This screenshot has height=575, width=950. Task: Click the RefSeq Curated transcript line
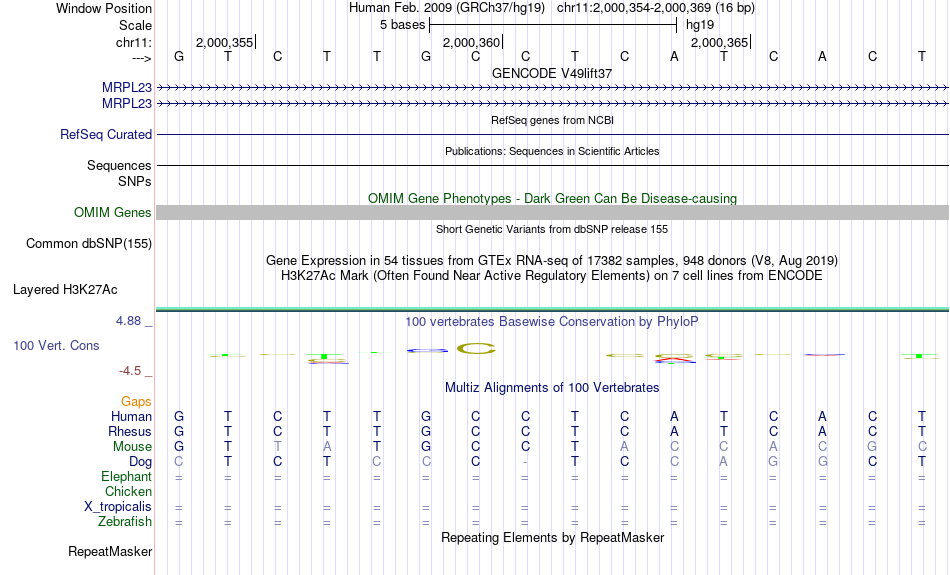(553, 135)
